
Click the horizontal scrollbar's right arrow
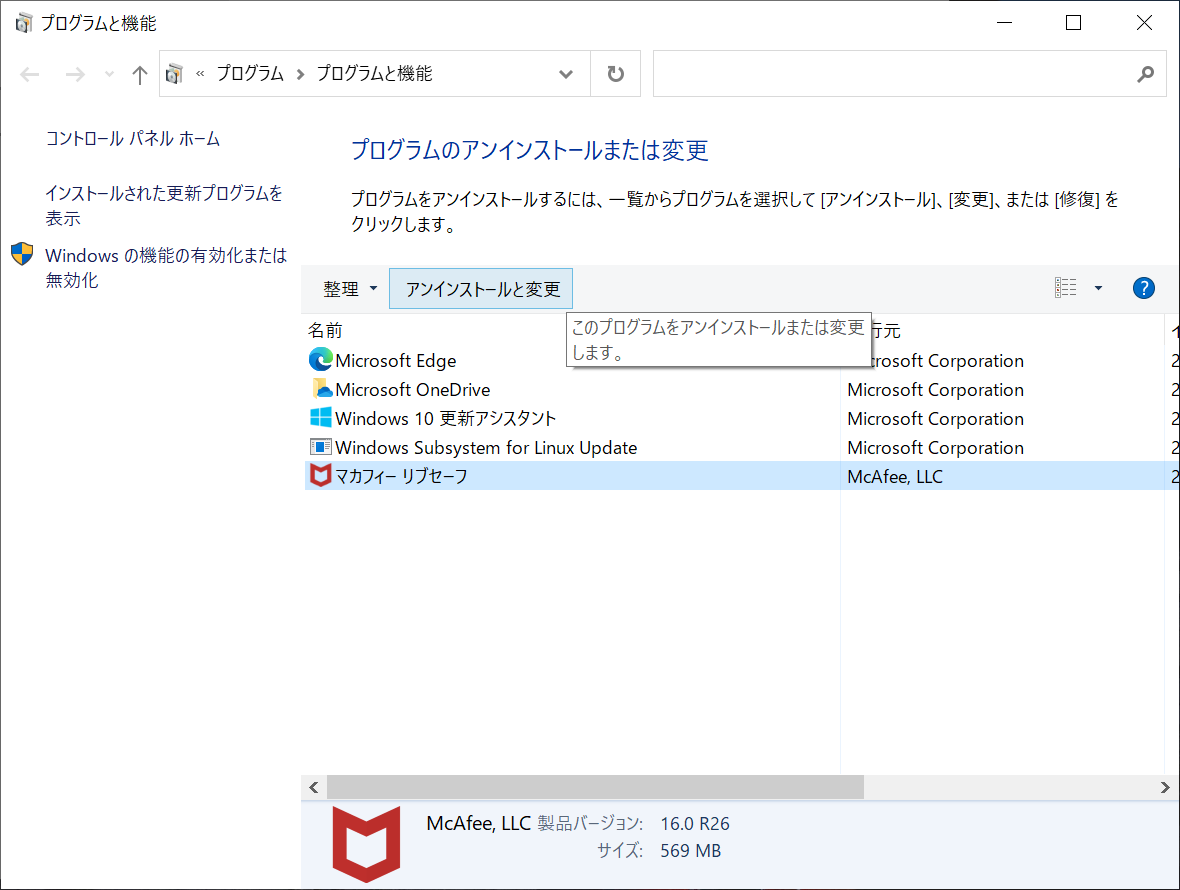pos(1164,787)
